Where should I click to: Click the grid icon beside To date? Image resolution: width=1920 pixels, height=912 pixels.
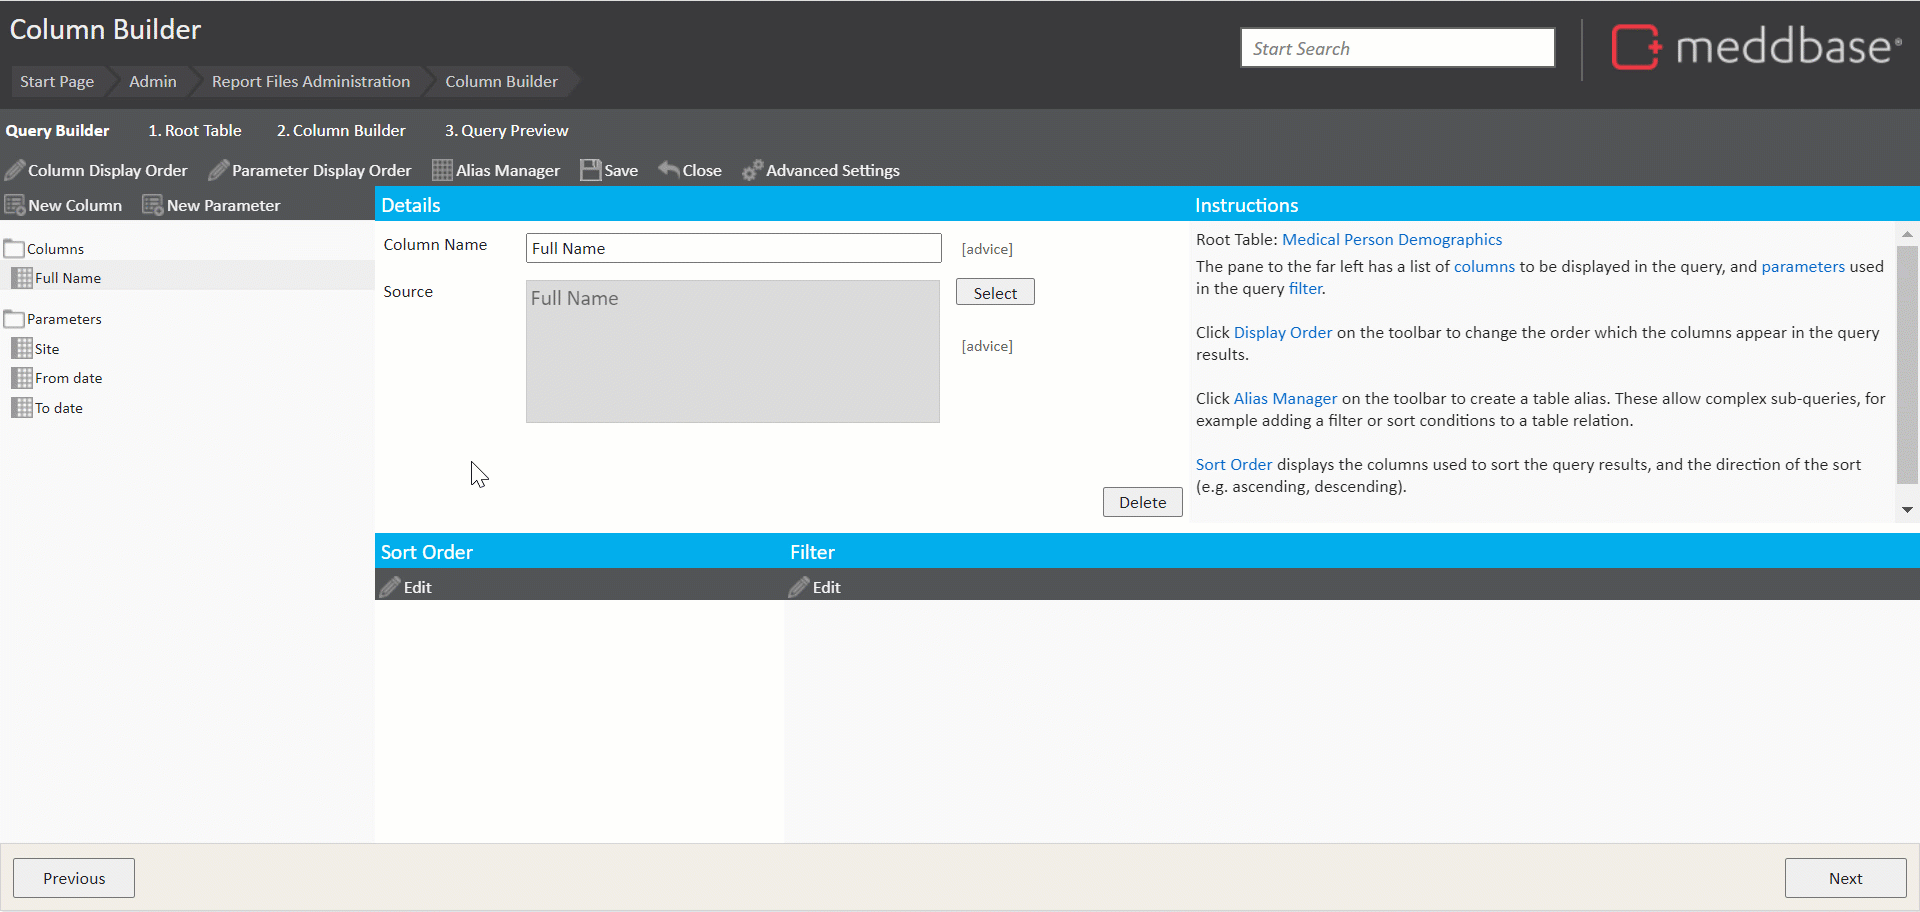(x=22, y=408)
